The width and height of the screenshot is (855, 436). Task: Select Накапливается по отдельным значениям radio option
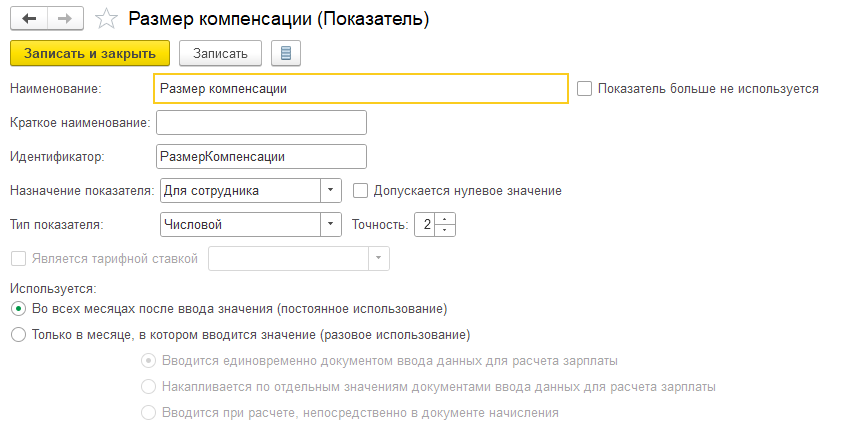148,387
